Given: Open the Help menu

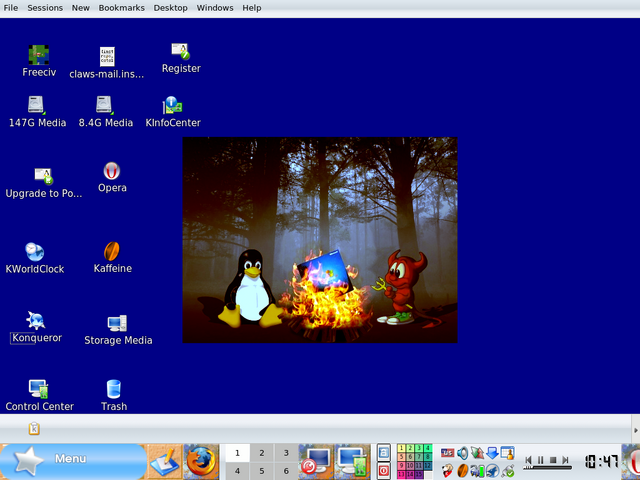Looking at the screenshot, I should tap(251, 8).
